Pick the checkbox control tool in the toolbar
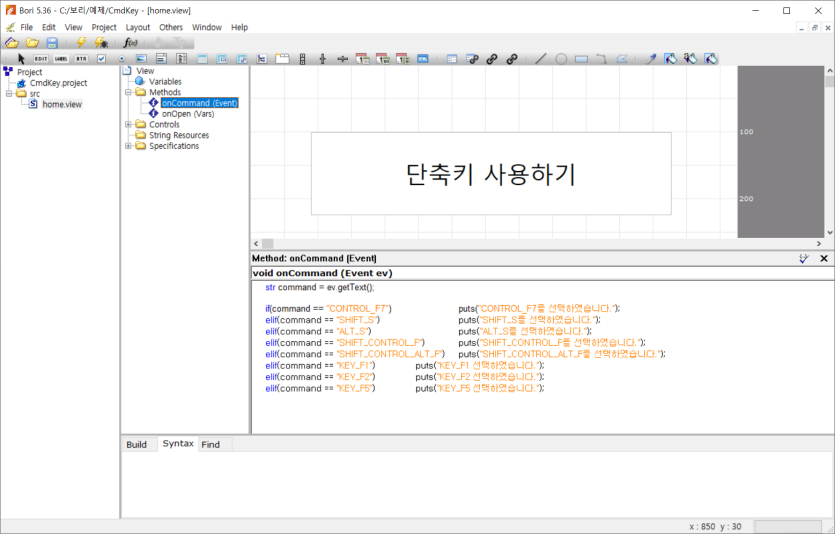The height and width of the screenshot is (534, 835). tap(101, 59)
